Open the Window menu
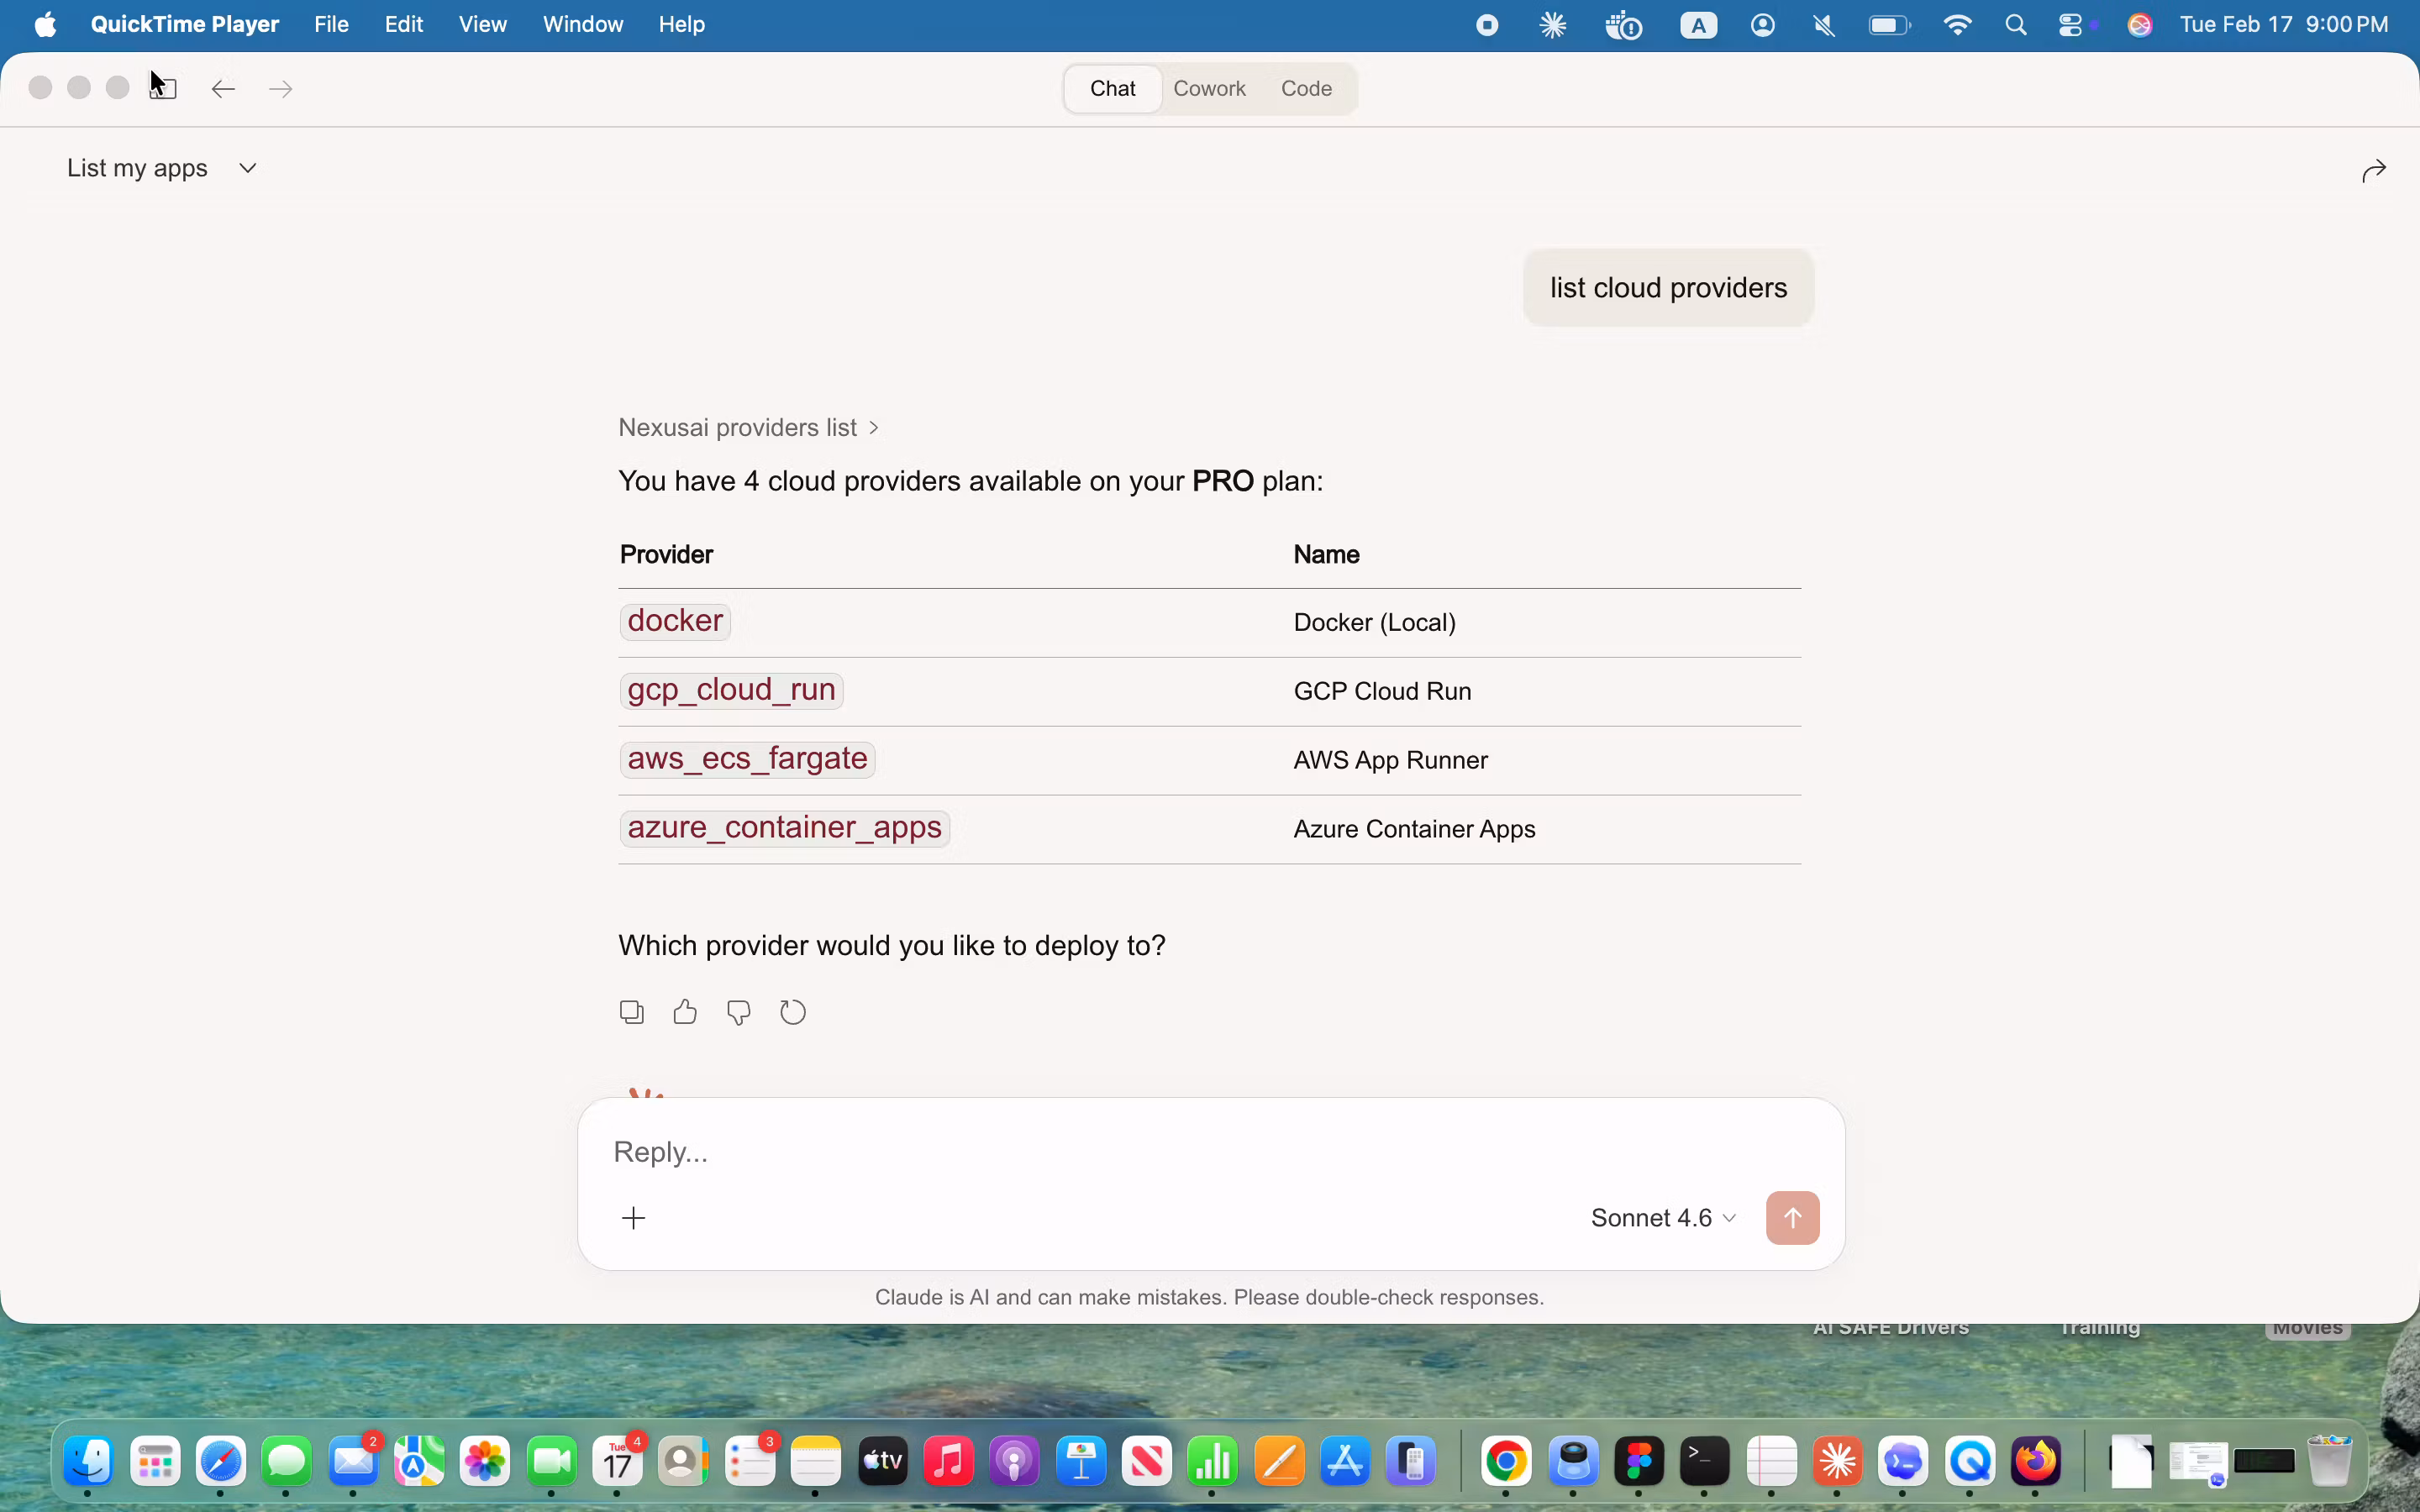This screenshot has width=2420, height=1512. [x=583, y=24]
